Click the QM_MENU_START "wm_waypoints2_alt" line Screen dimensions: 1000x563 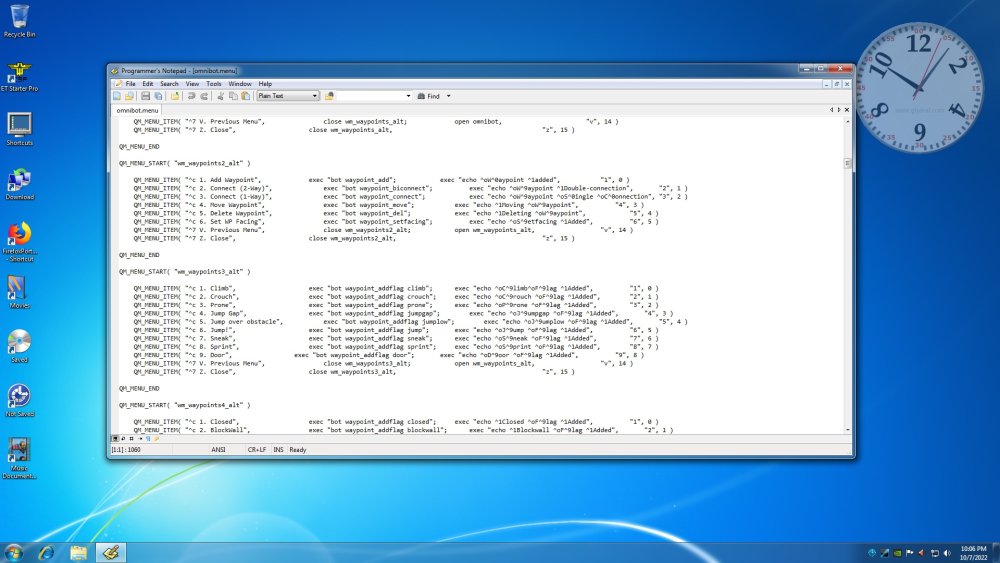184,163
